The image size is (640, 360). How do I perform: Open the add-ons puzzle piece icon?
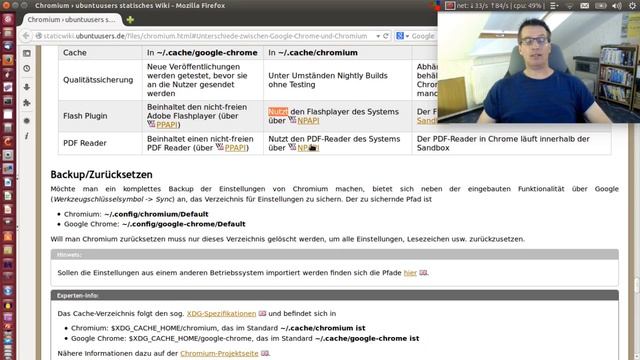(27, 103)
